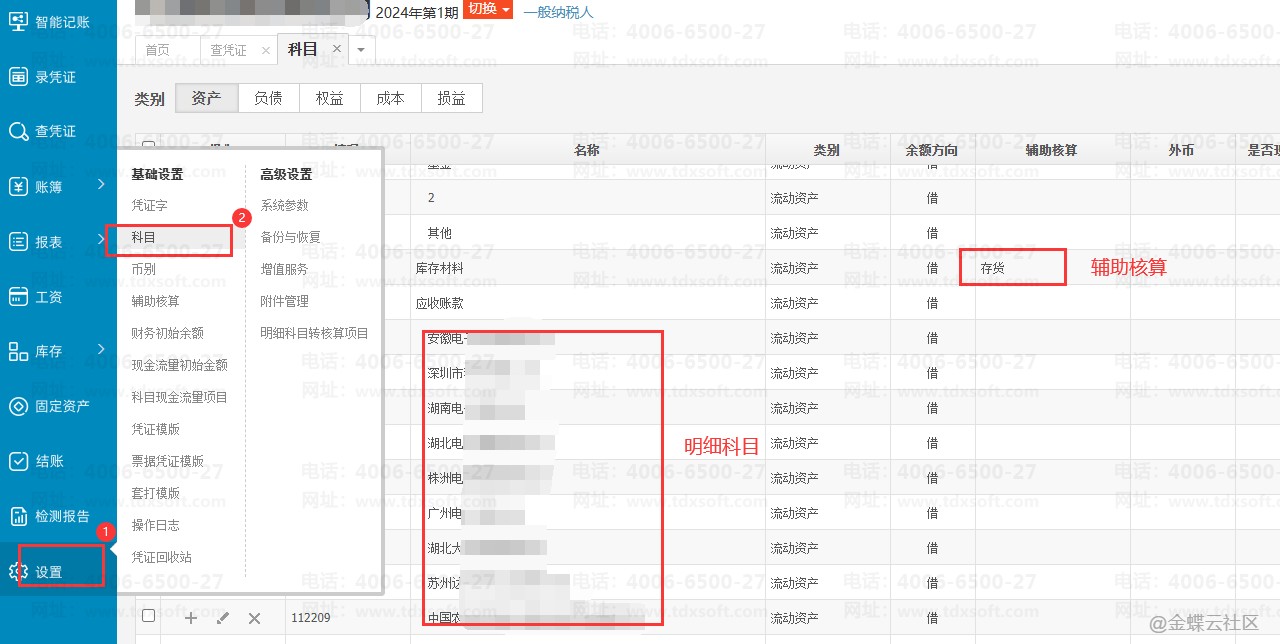Click the 查凭证 magnifier sidebar icon
Screen dimensions: 1280x644
click(x=18, y=131)
